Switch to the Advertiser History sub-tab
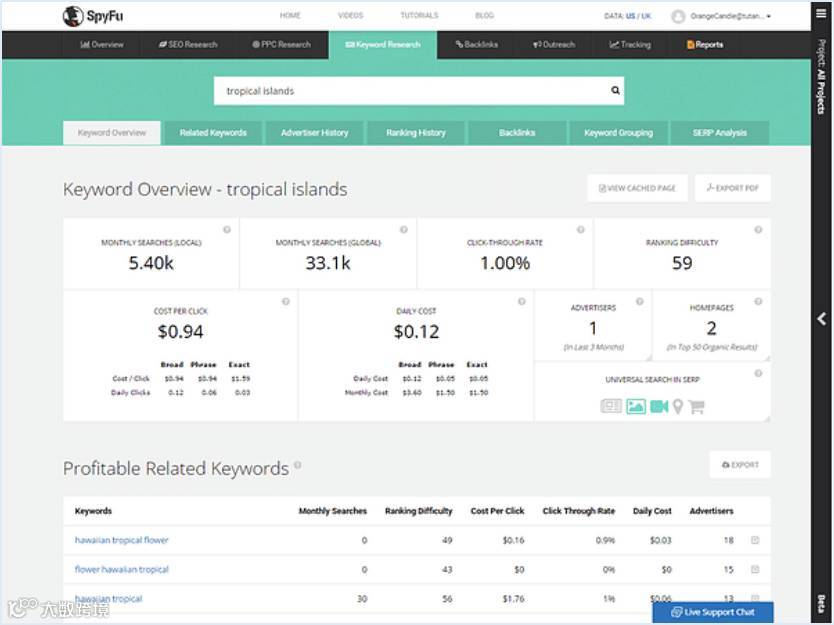 314,133
